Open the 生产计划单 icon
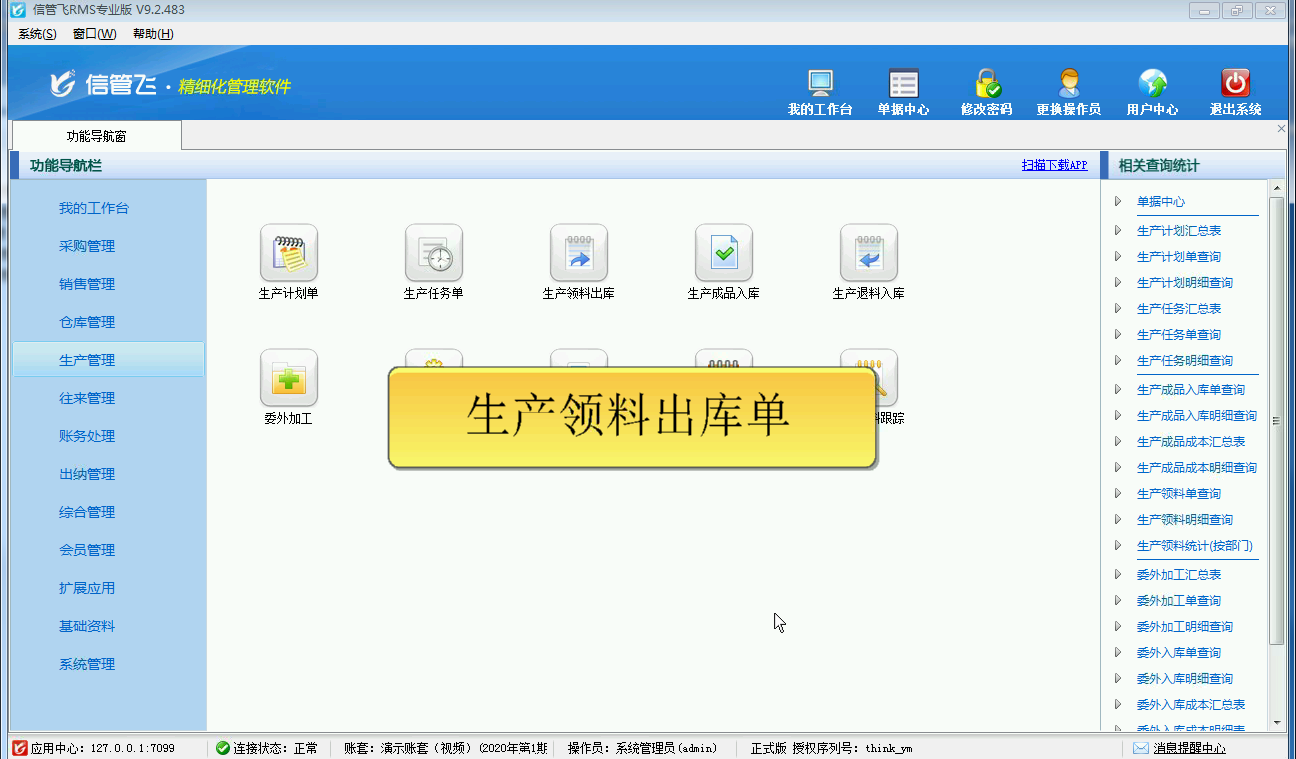 point(288,253)
